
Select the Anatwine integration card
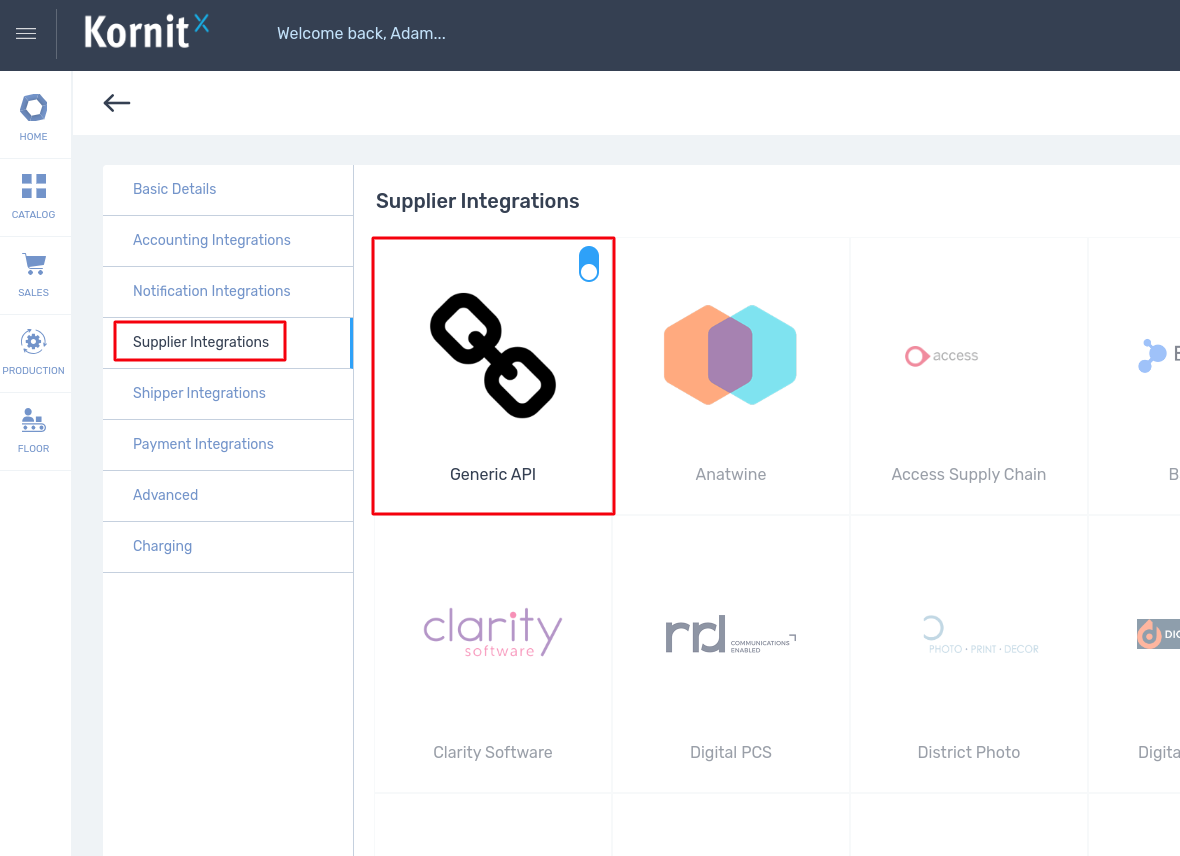(731, 376)
